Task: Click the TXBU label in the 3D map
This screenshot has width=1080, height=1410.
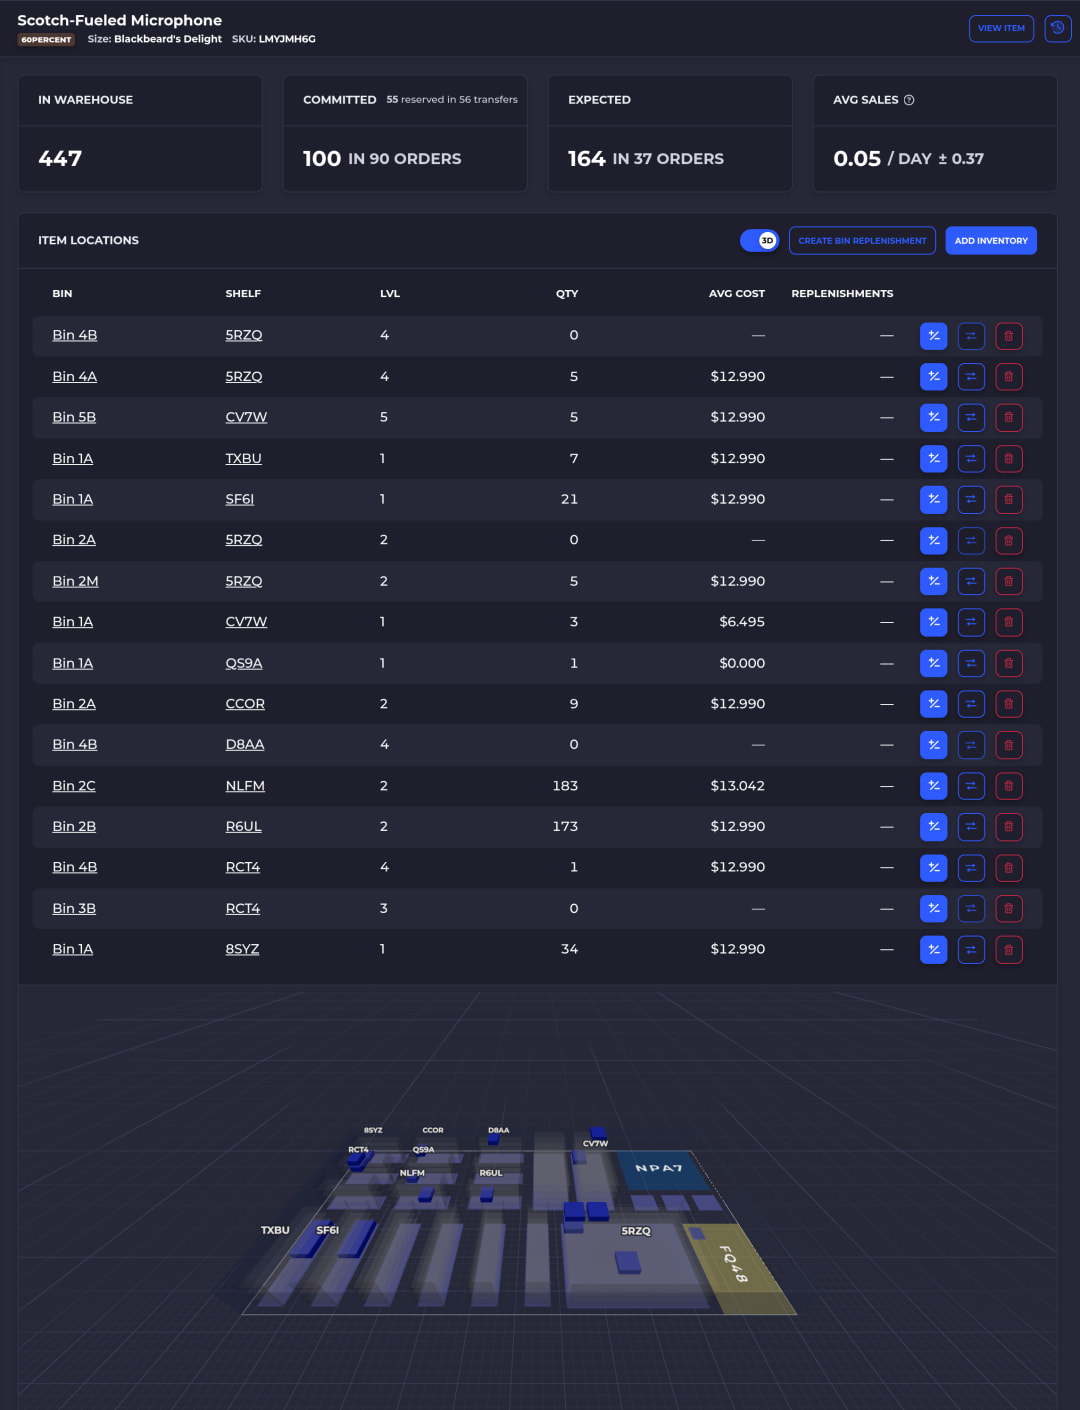Action: [x=275, y=1230]
